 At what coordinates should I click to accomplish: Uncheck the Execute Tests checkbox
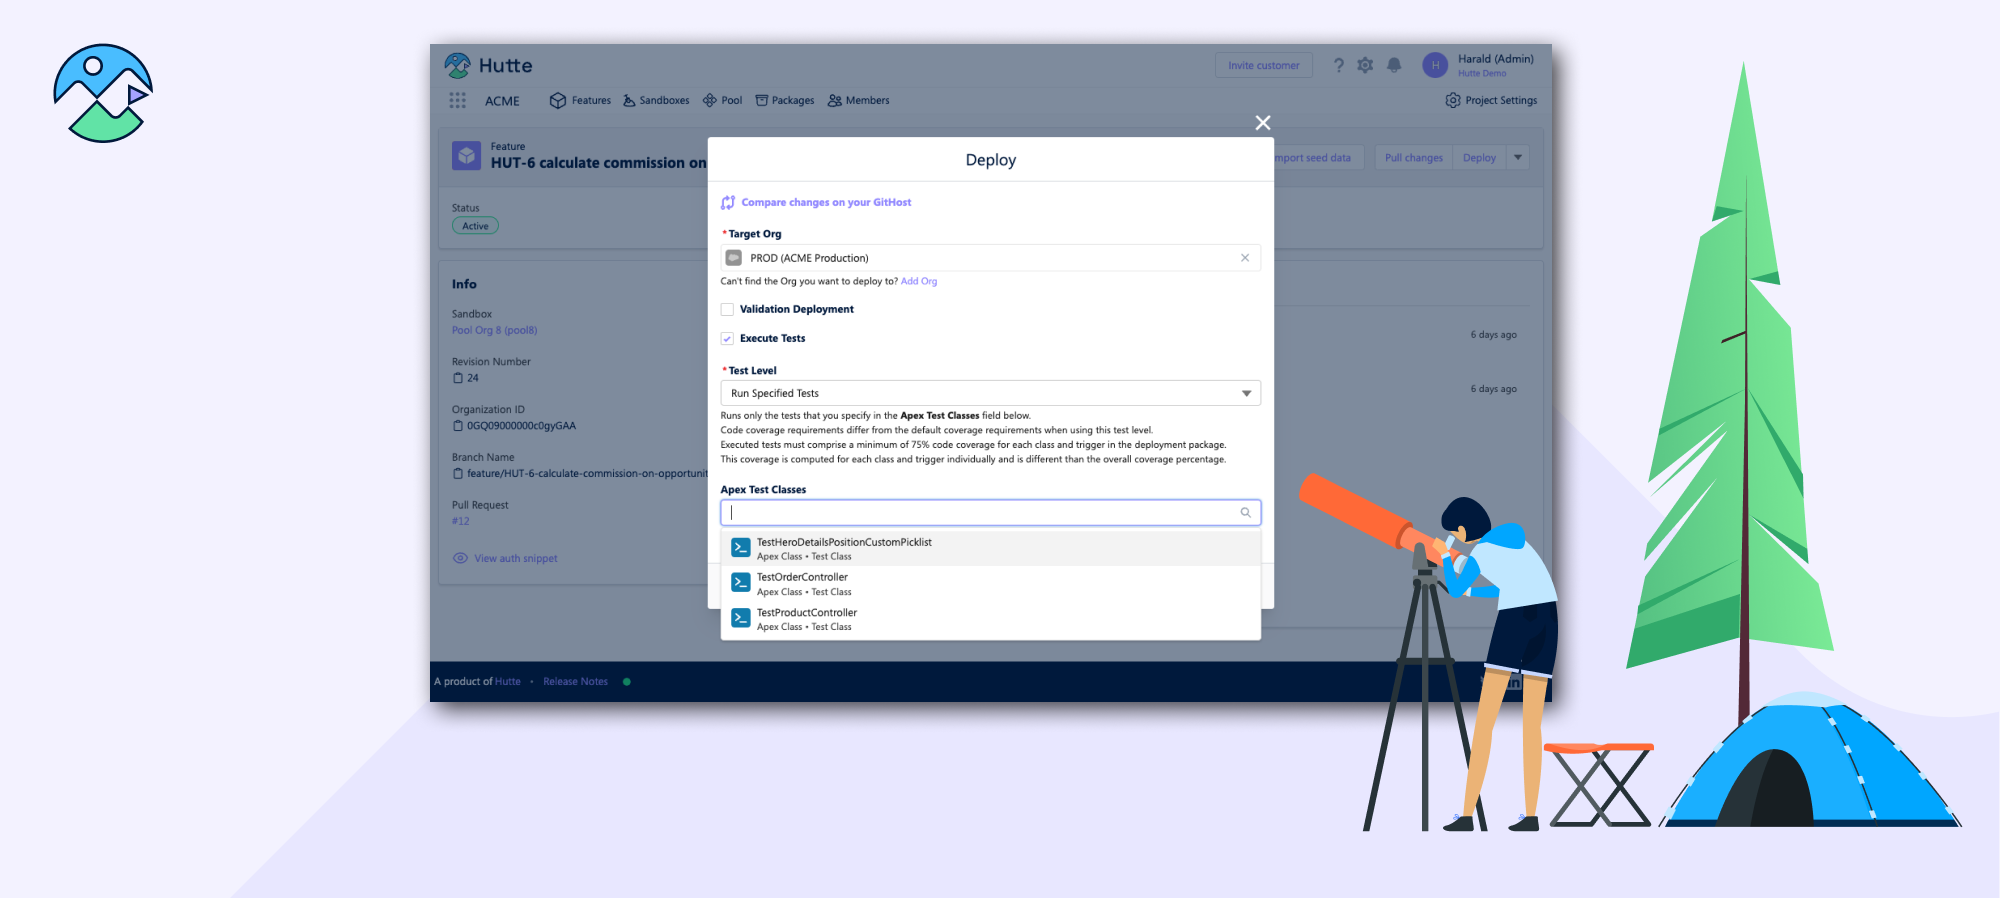727,338
